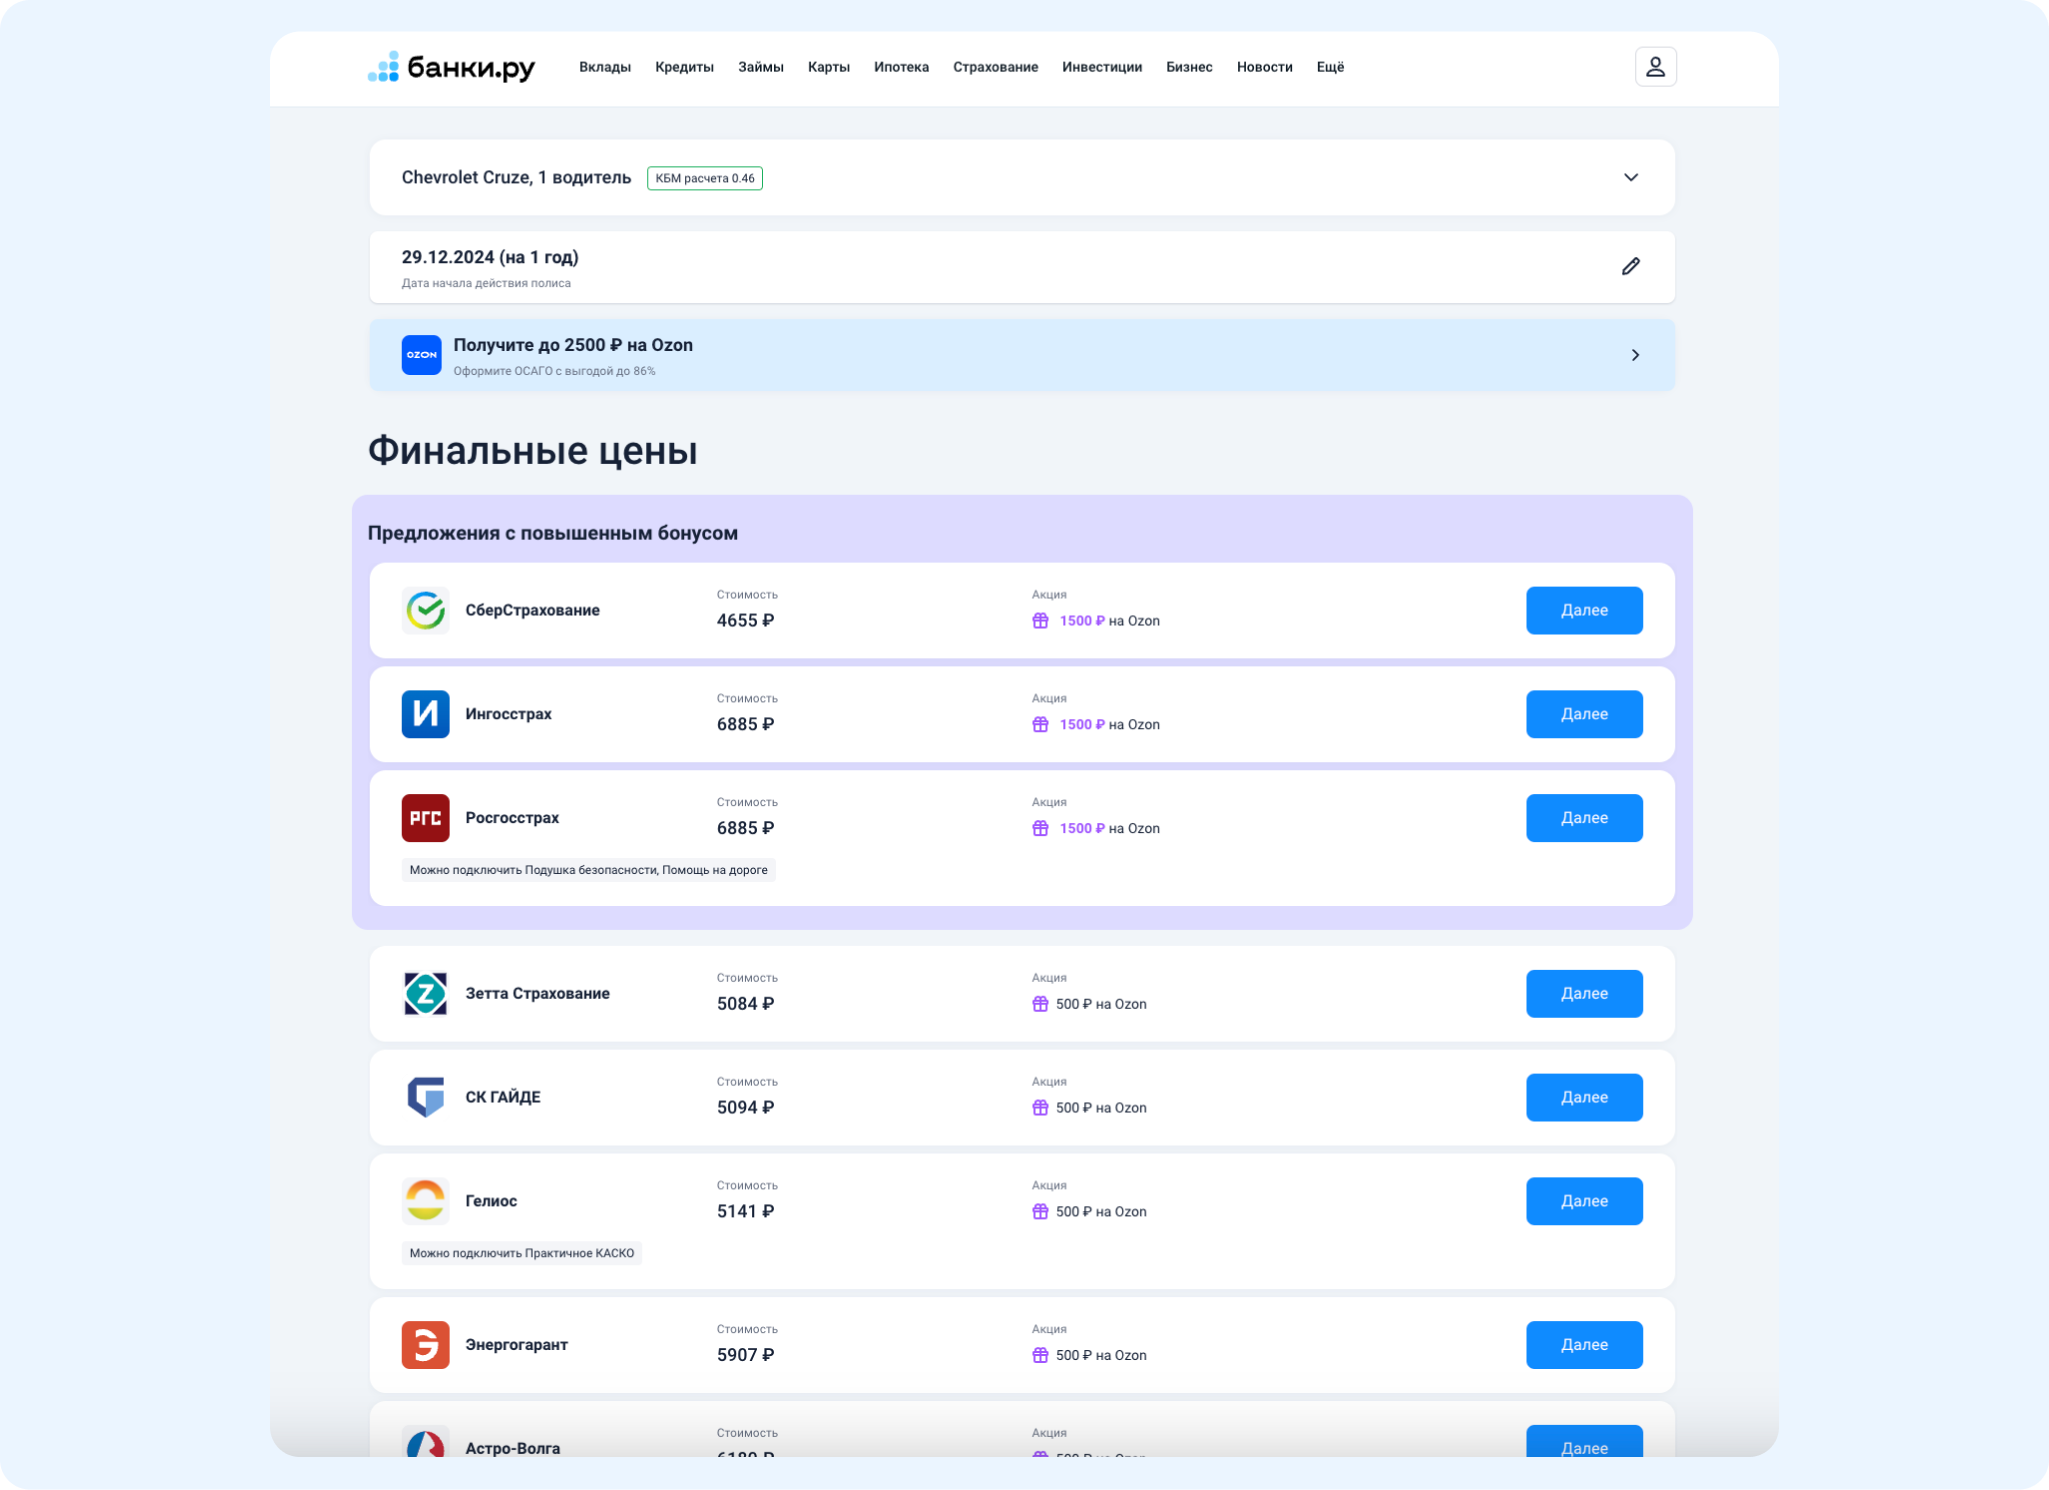Click gift icon in Энергогарант row
The image size is (2049, 1490).
(x=1040, y=1356)
